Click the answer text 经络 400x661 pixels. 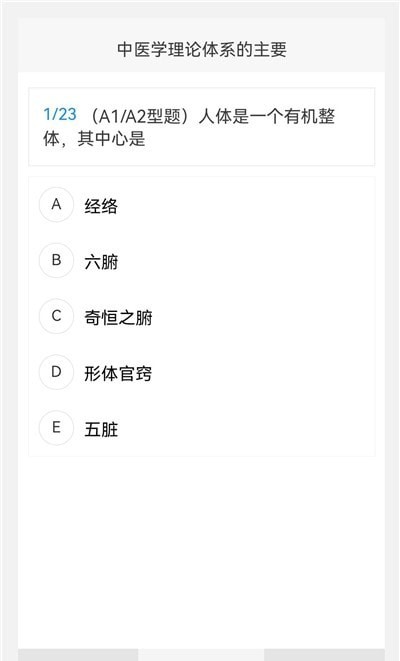(x=101, y=206)
